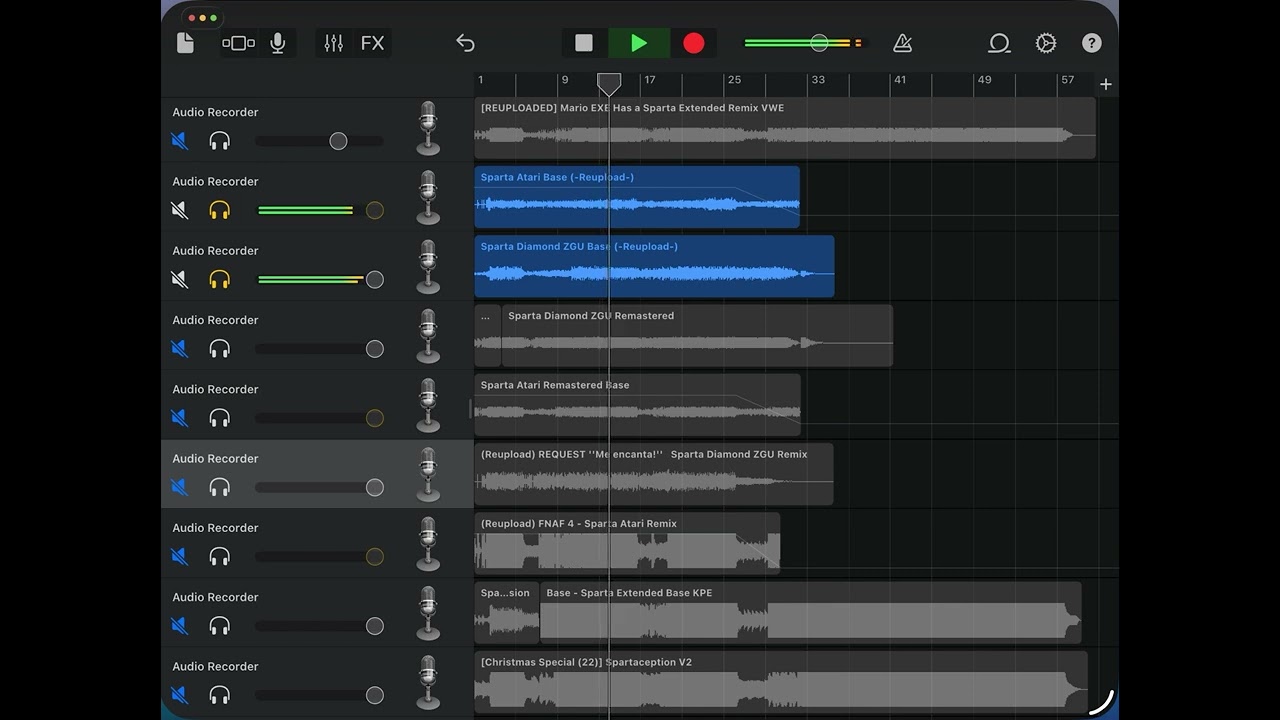Screen dimensions: 1280x720
Task: Solo the Spartaception V2 track
Action: tap(220, 695)
